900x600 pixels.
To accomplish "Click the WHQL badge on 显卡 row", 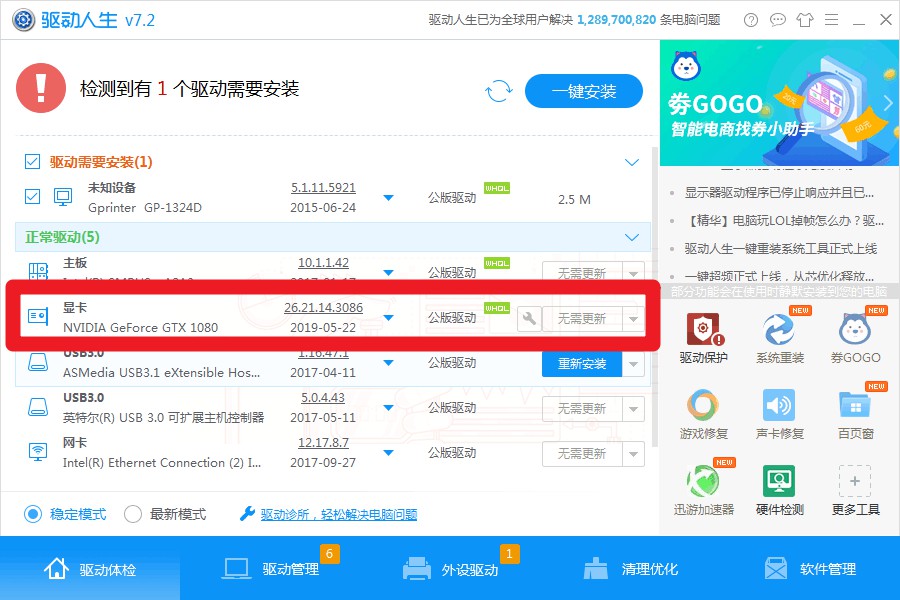I will point(496,308).
